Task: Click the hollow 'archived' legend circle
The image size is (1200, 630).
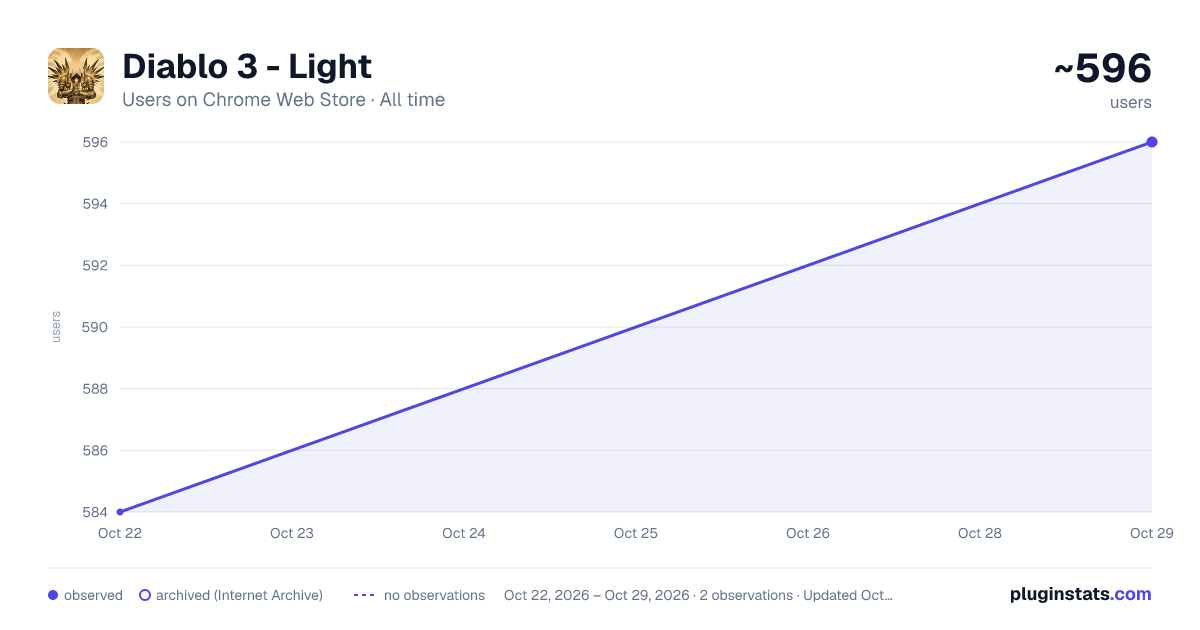Action: point(145,595)
